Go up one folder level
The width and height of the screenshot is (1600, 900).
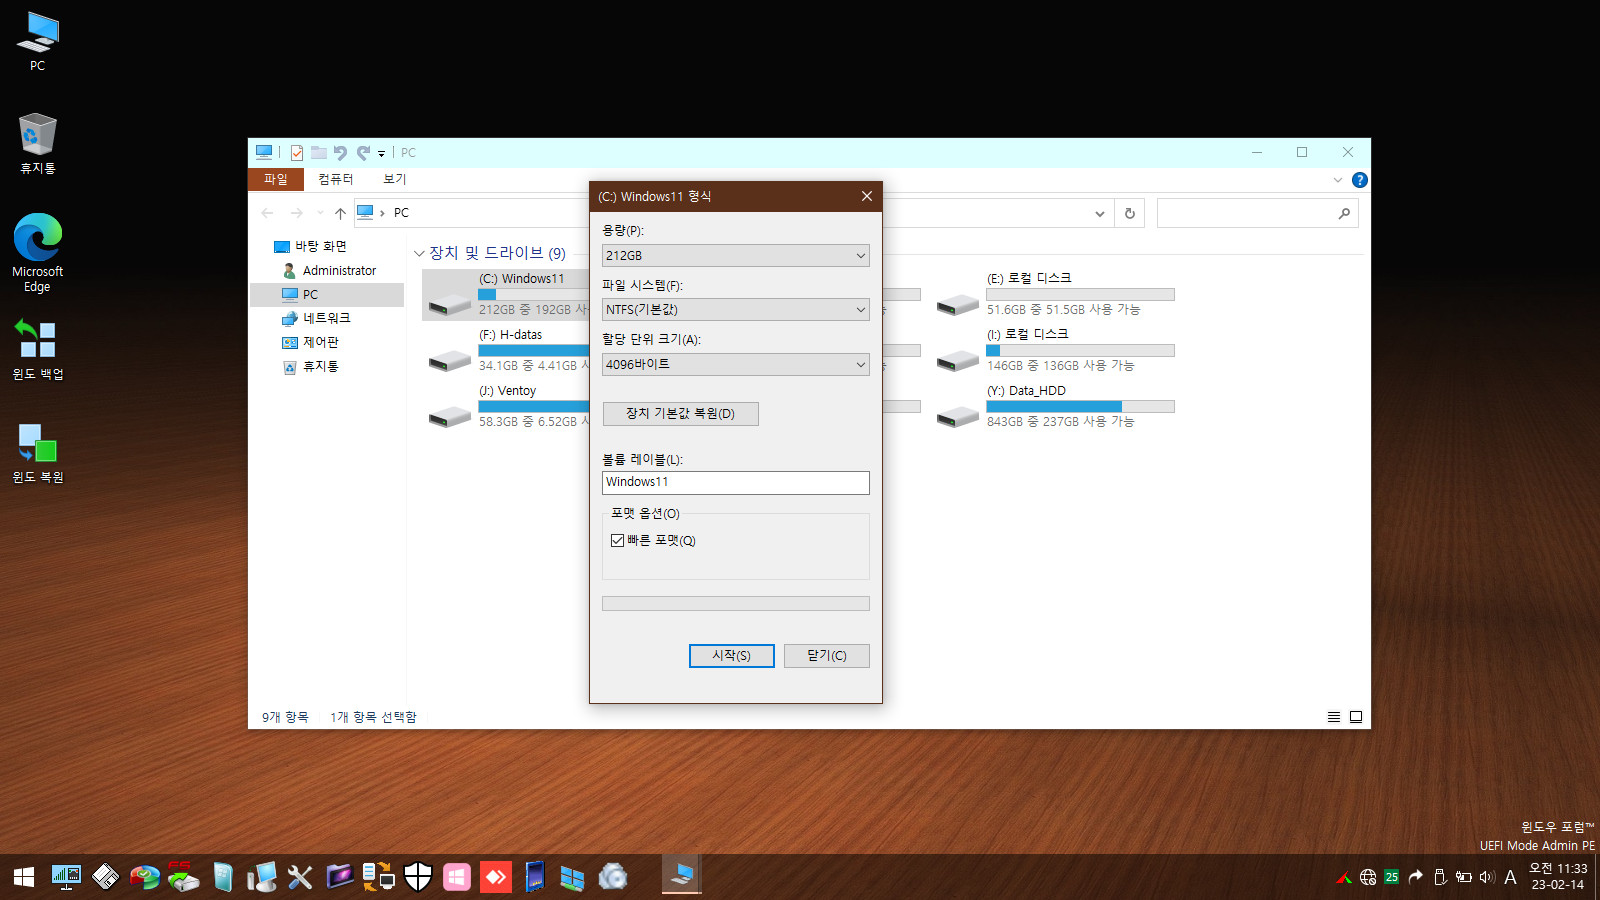[x=340, y=213]
